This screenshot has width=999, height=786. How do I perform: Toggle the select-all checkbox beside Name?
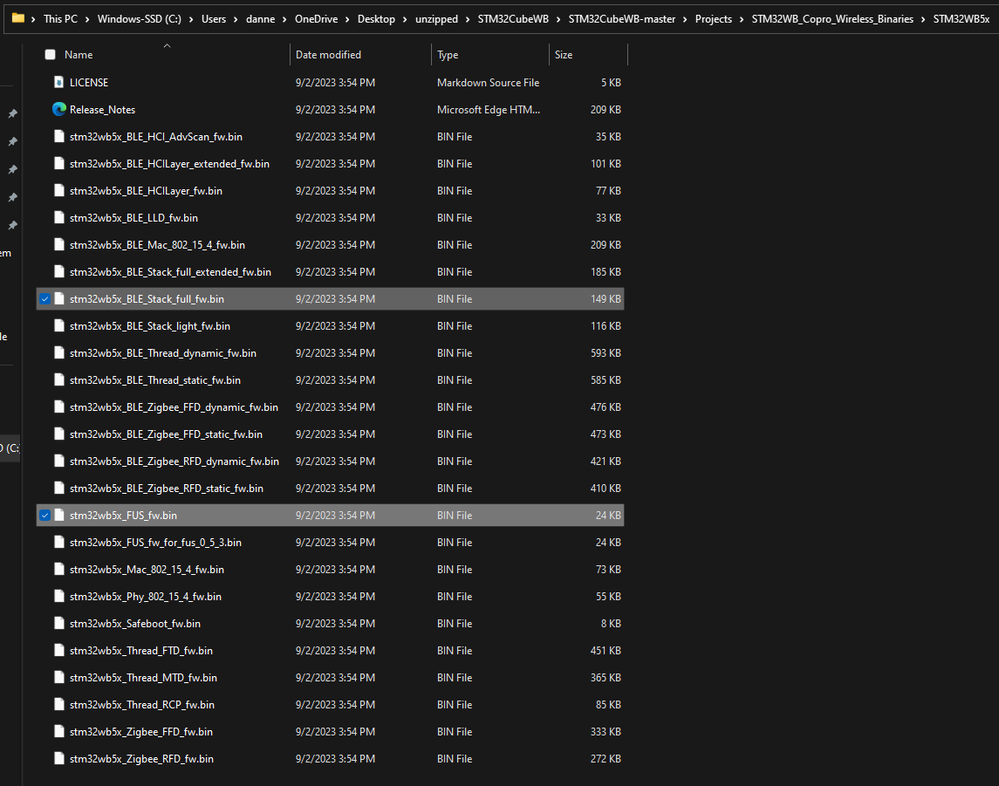pyautogui.click(x=50, y=55)
